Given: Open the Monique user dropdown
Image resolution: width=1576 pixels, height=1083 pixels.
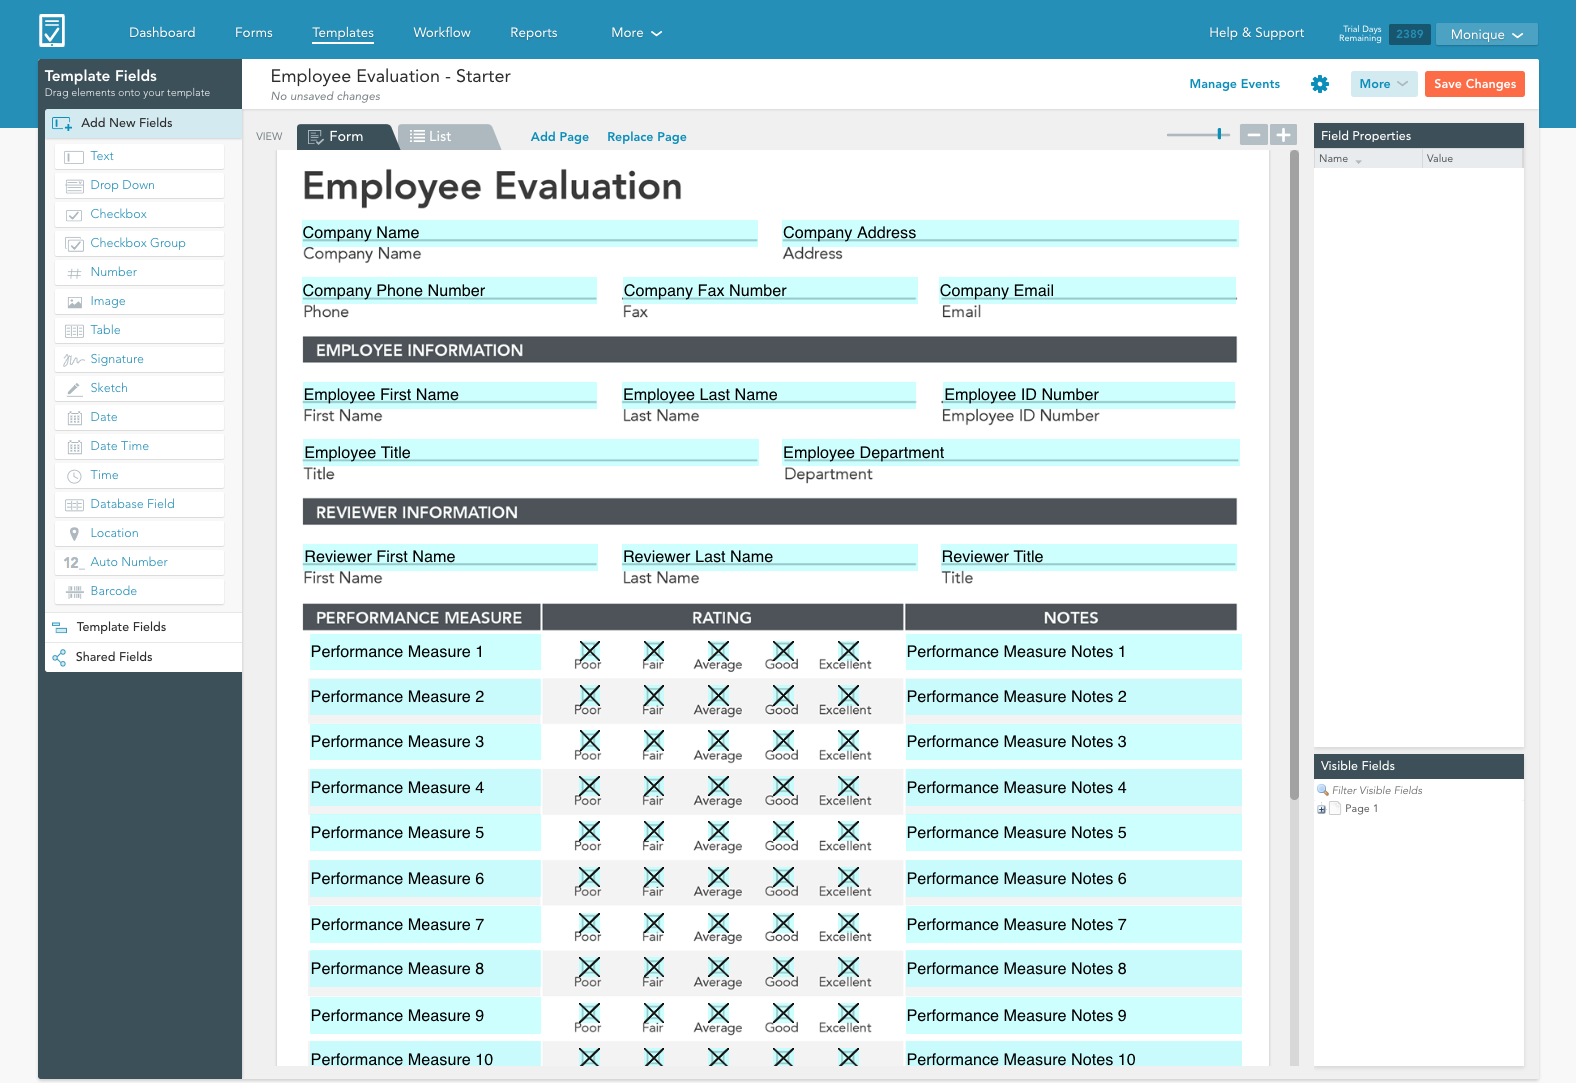Looking at the screenshot, I should click(x=1487, y=34).
